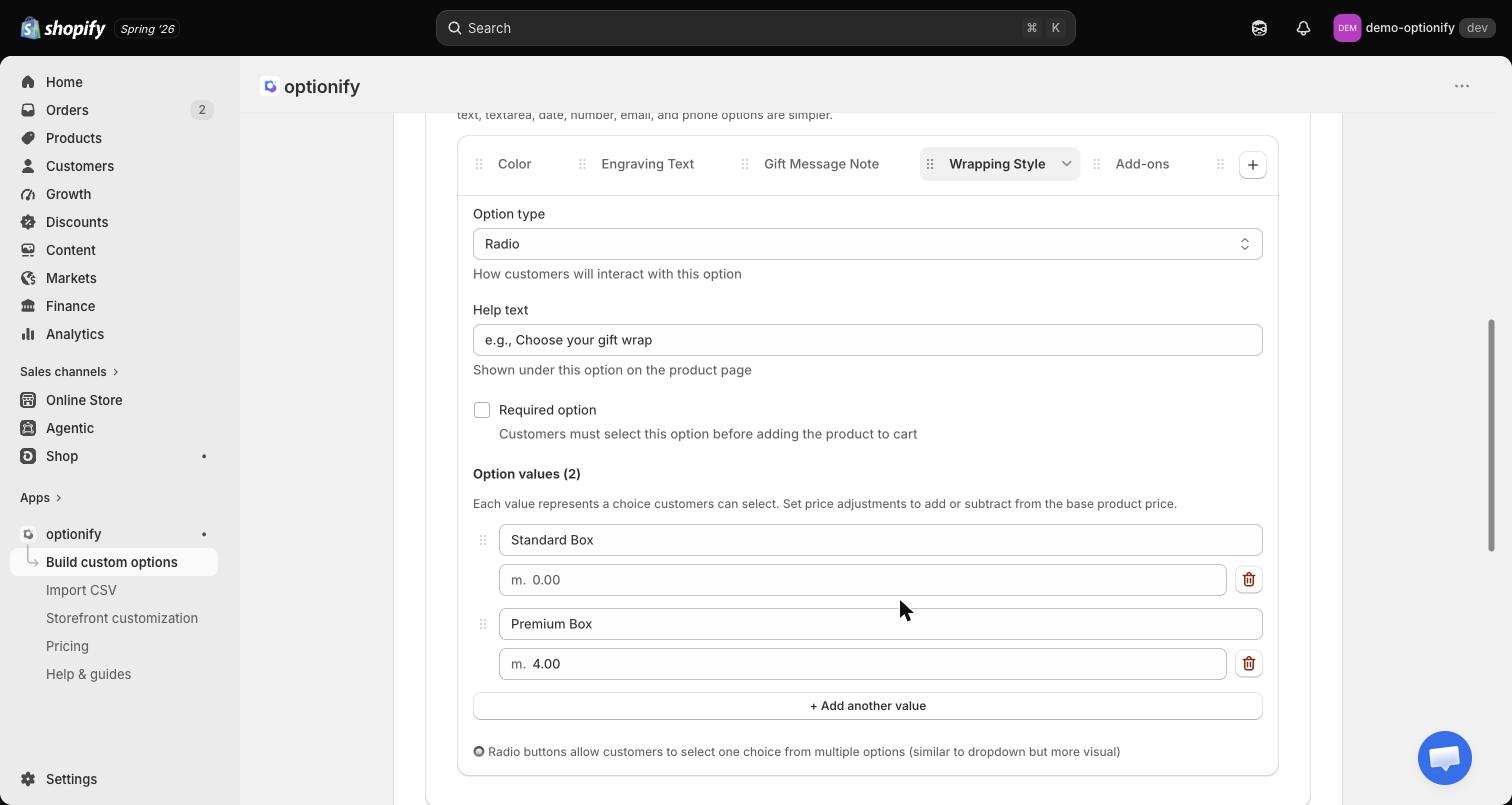Screen dimensions: 1512x805
Task: Click the Help text input field
Action: (x=868, y=340)
